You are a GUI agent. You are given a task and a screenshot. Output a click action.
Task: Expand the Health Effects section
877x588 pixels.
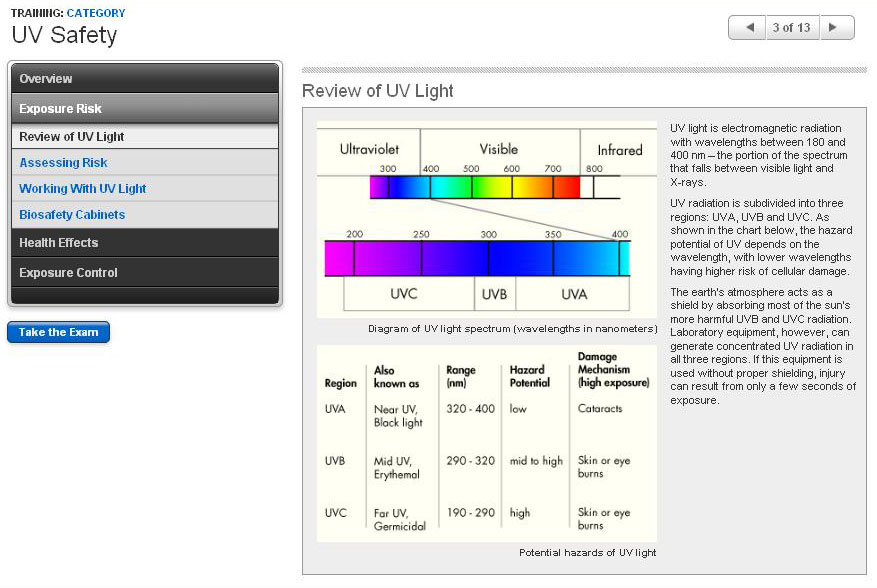pyautogui.click(x=145, y=242)
